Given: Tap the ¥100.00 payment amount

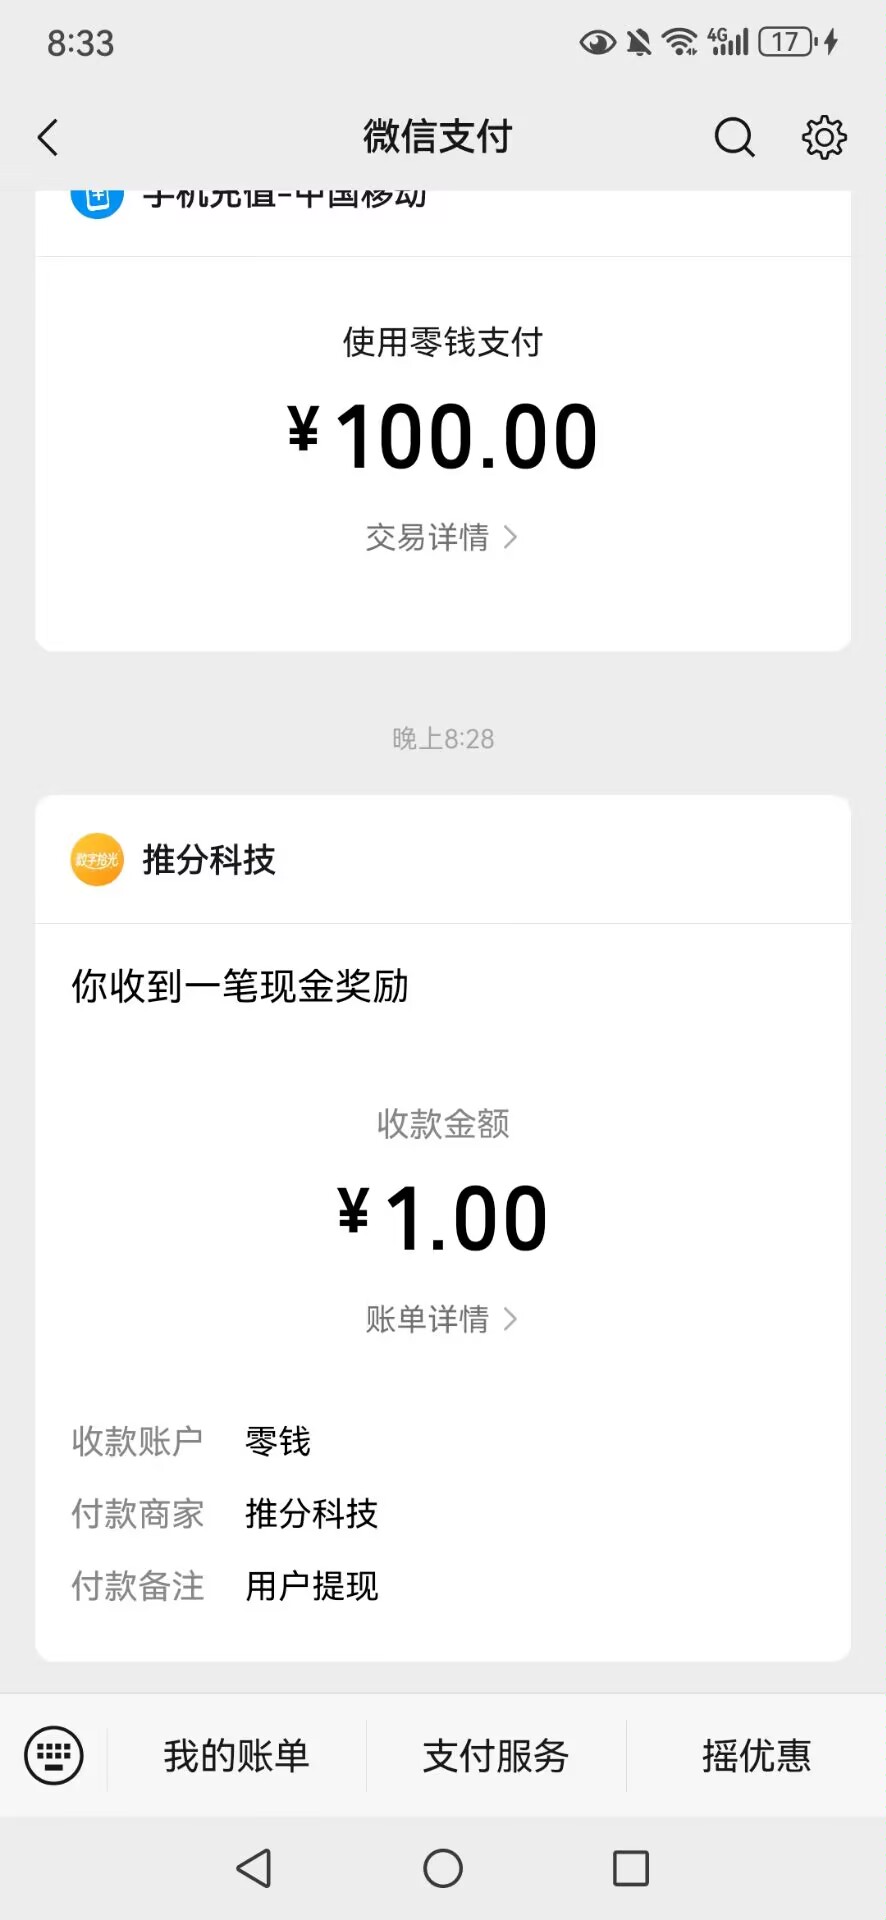Looking at the screenshot, I should (443, 437).
